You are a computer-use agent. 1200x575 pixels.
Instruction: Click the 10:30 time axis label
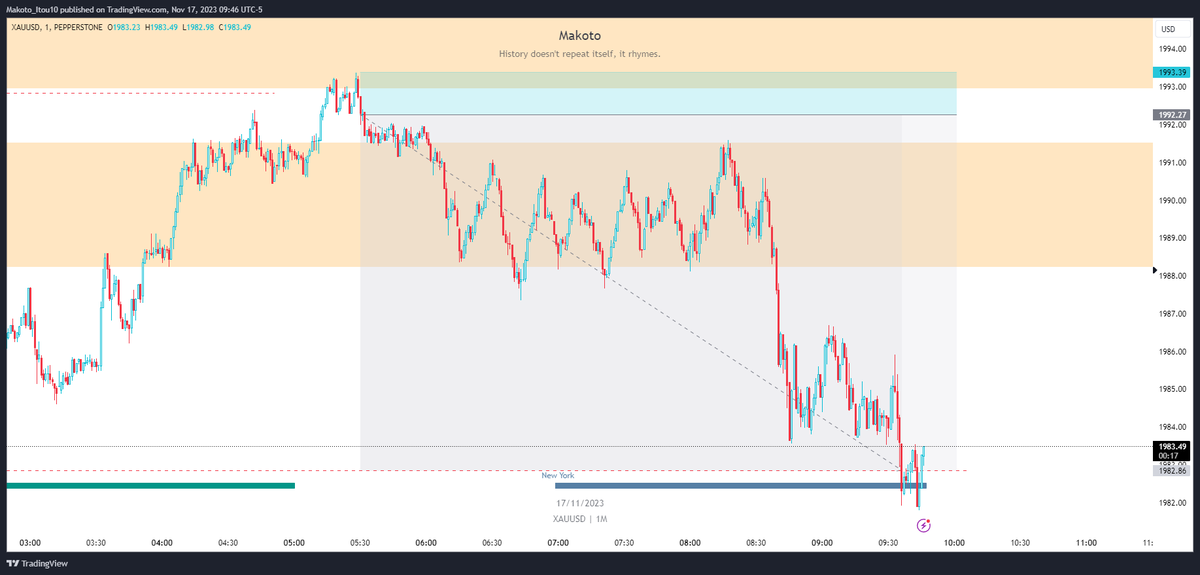click(1020, 543)
